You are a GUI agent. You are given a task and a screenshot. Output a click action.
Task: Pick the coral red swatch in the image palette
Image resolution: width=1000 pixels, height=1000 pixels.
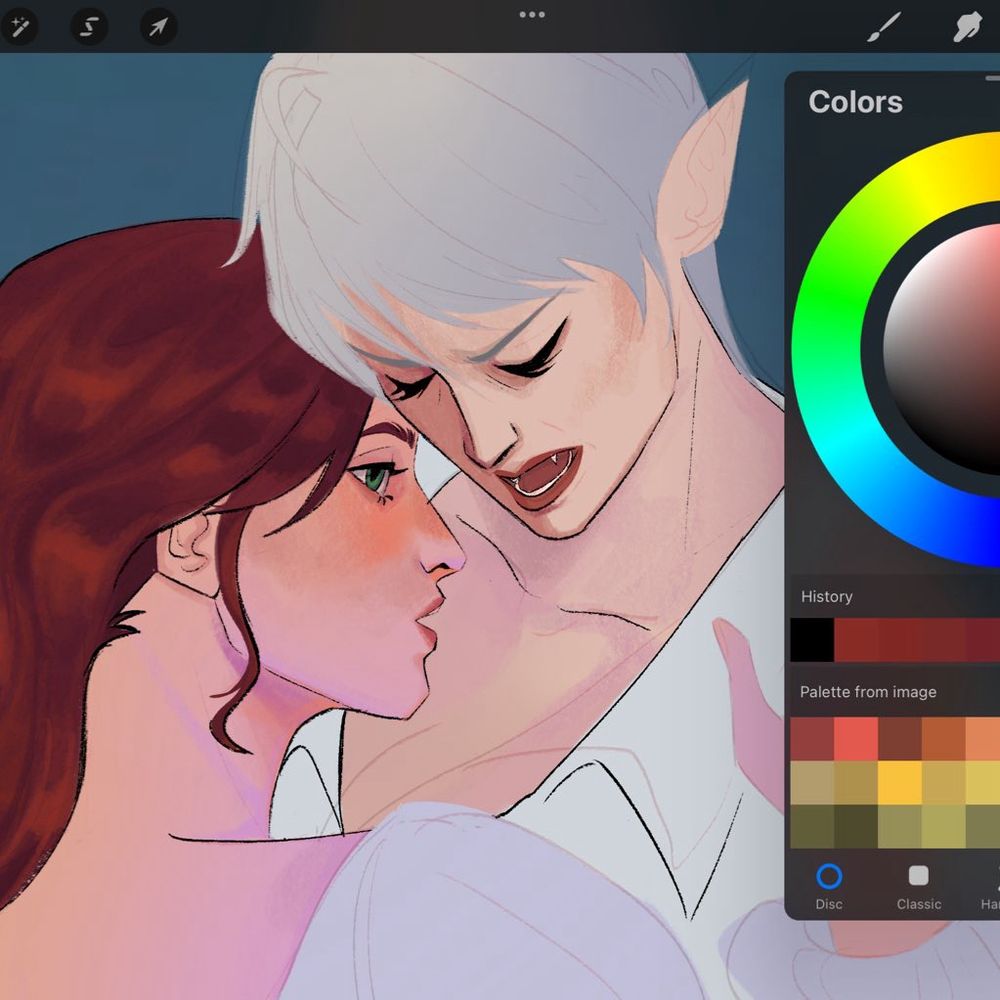[856, 739]
